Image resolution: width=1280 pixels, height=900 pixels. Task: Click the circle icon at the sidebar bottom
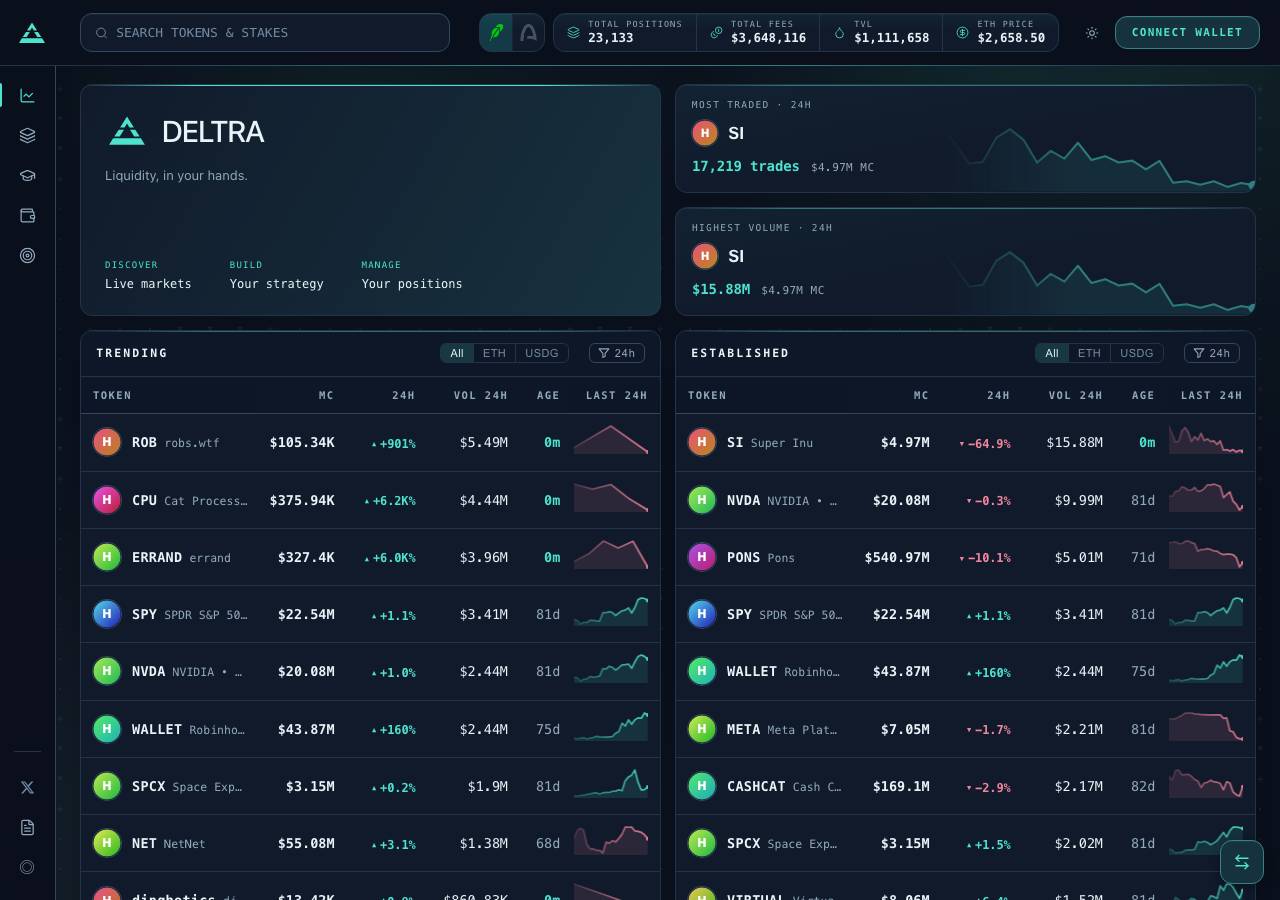click(x=27, y=868)
